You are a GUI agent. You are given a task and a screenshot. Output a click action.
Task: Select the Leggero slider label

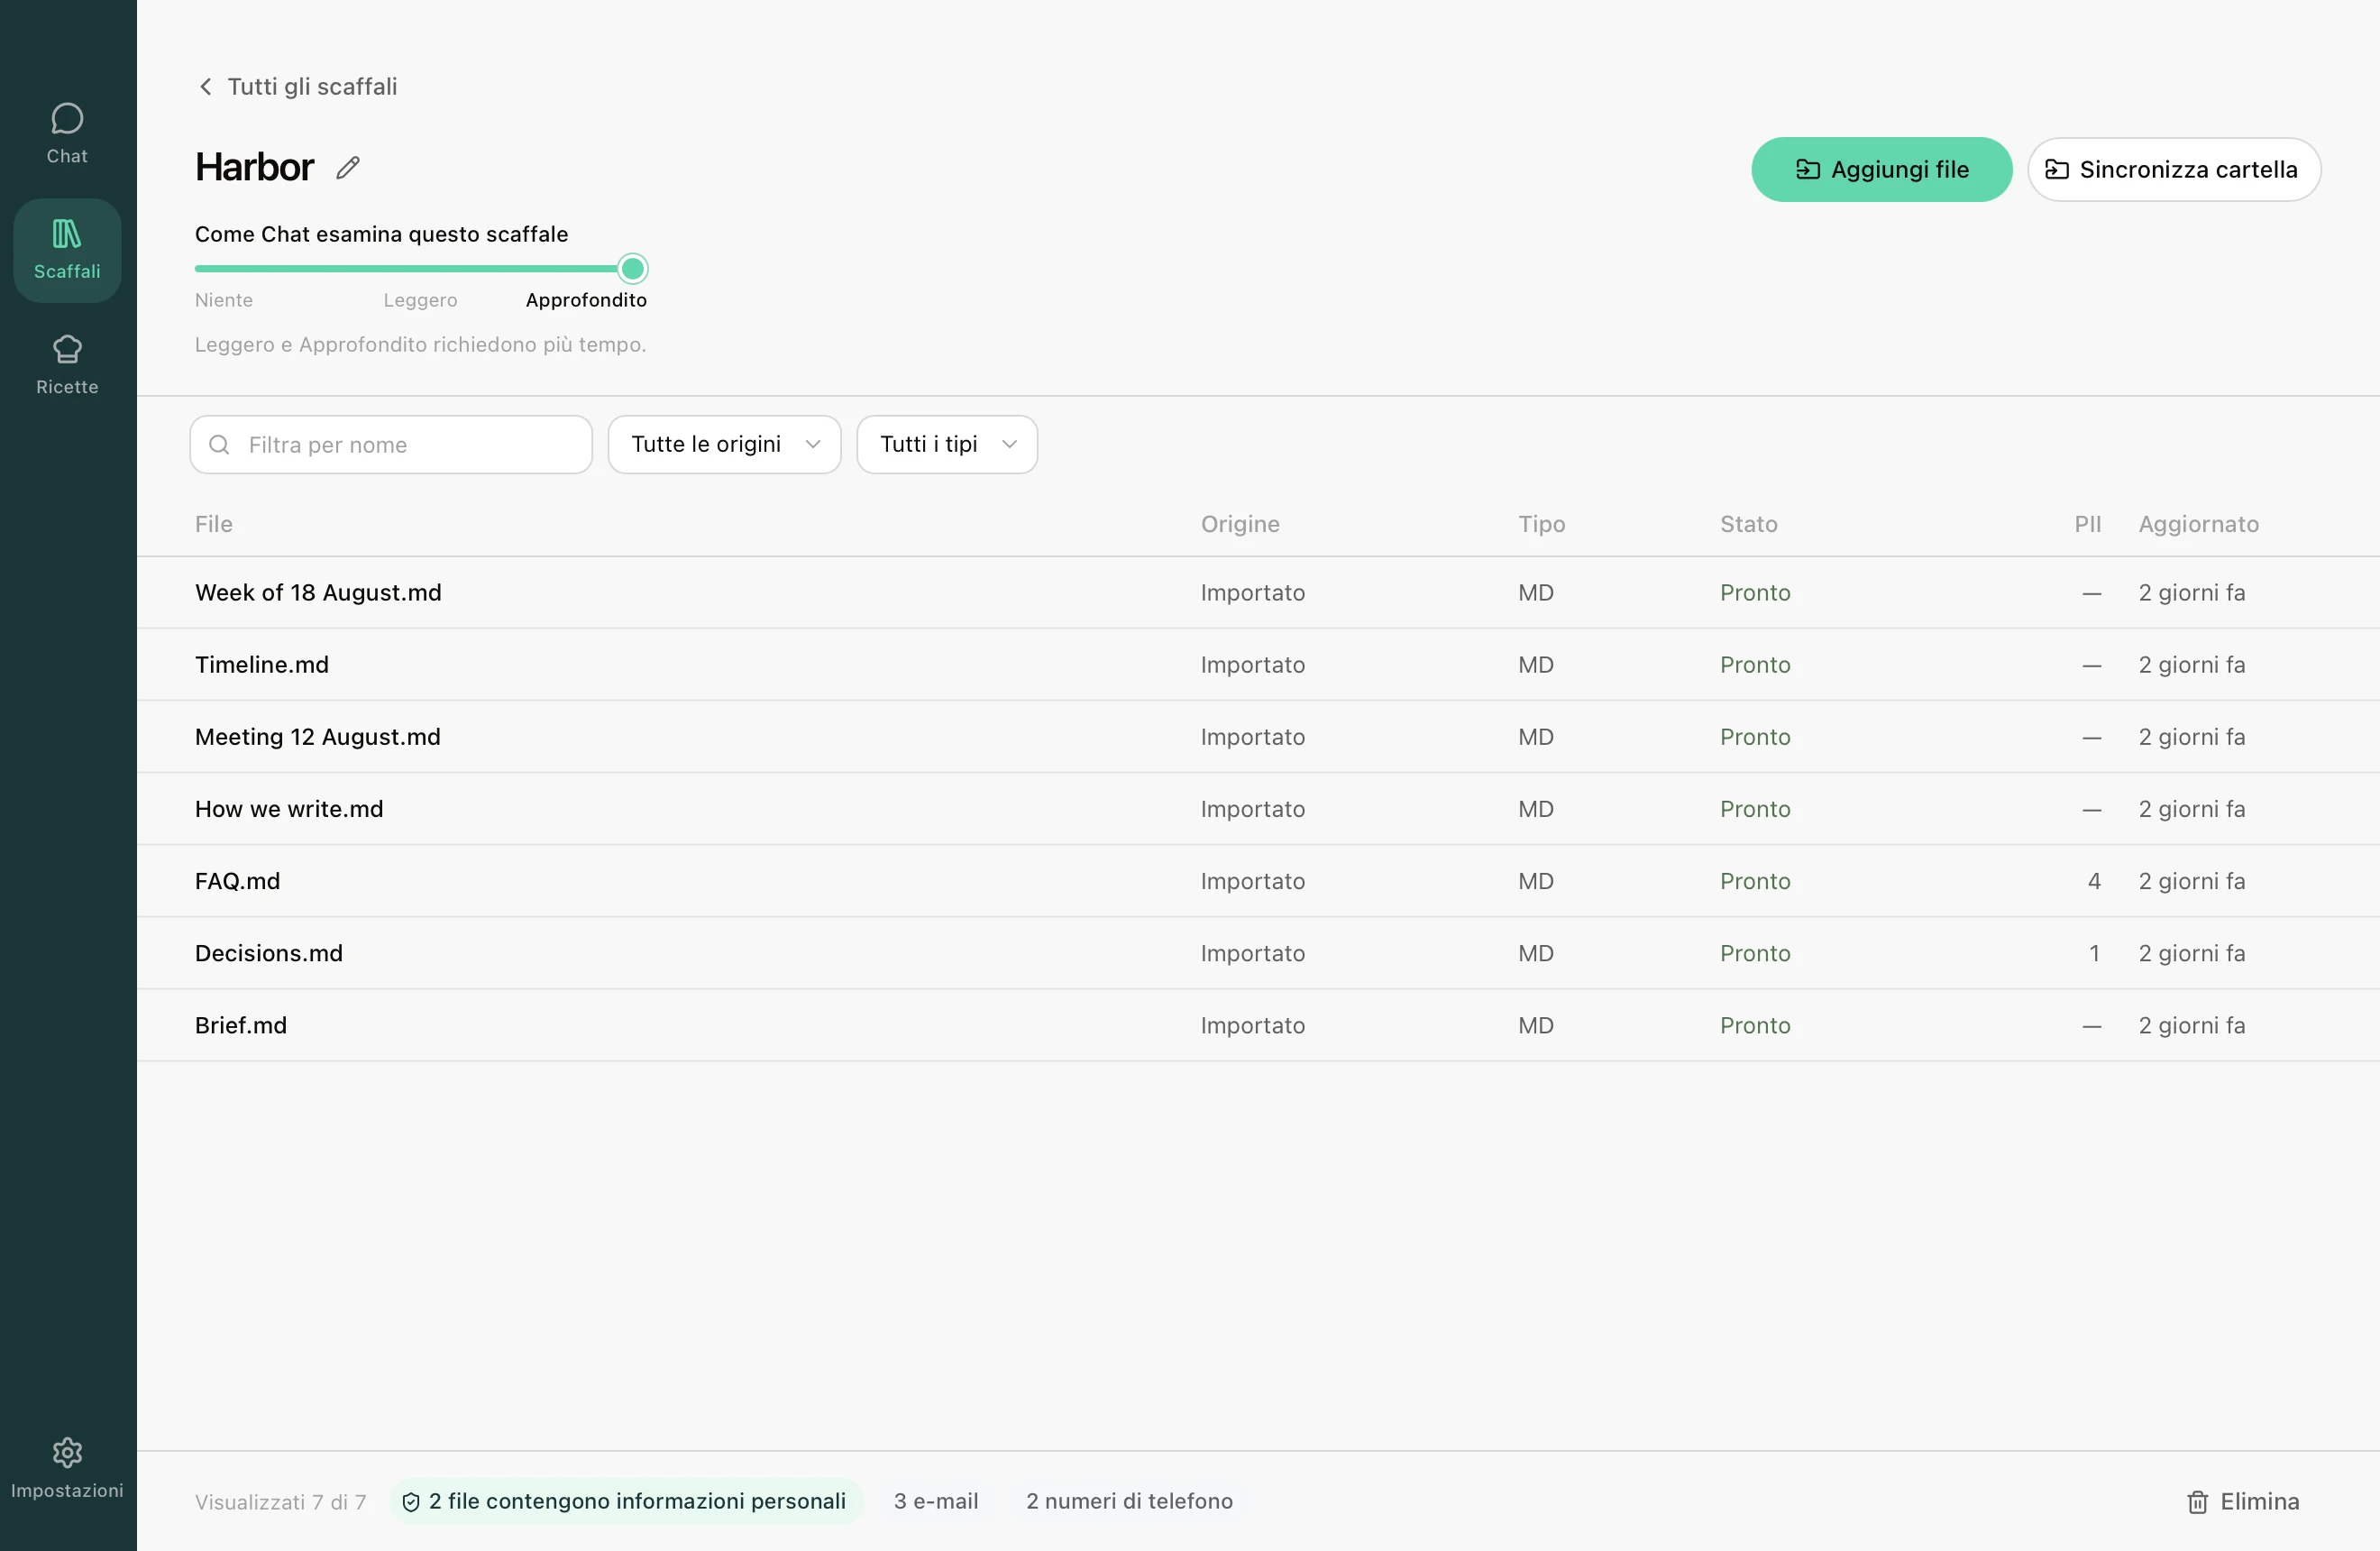tap(420, 300)
